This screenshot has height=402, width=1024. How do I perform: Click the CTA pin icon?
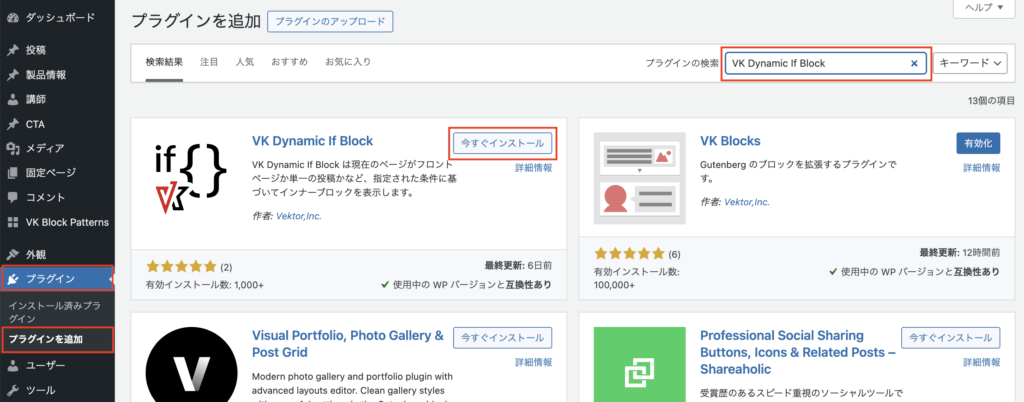12,124
